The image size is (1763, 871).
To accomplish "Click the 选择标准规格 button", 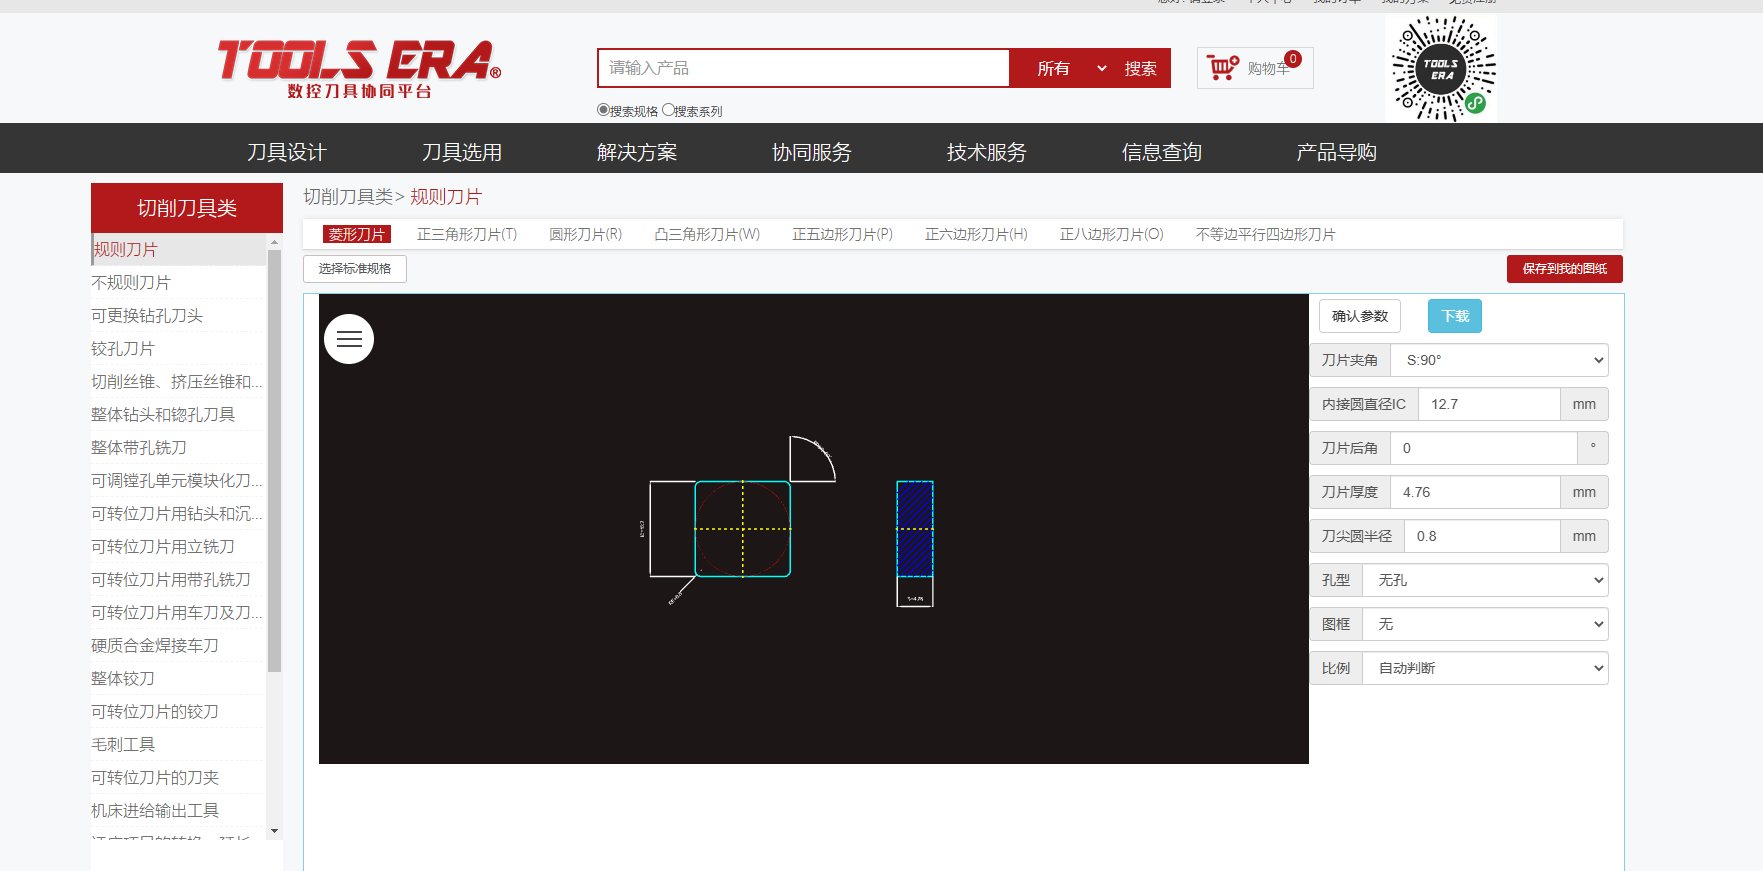I will [x=355, y=268].
